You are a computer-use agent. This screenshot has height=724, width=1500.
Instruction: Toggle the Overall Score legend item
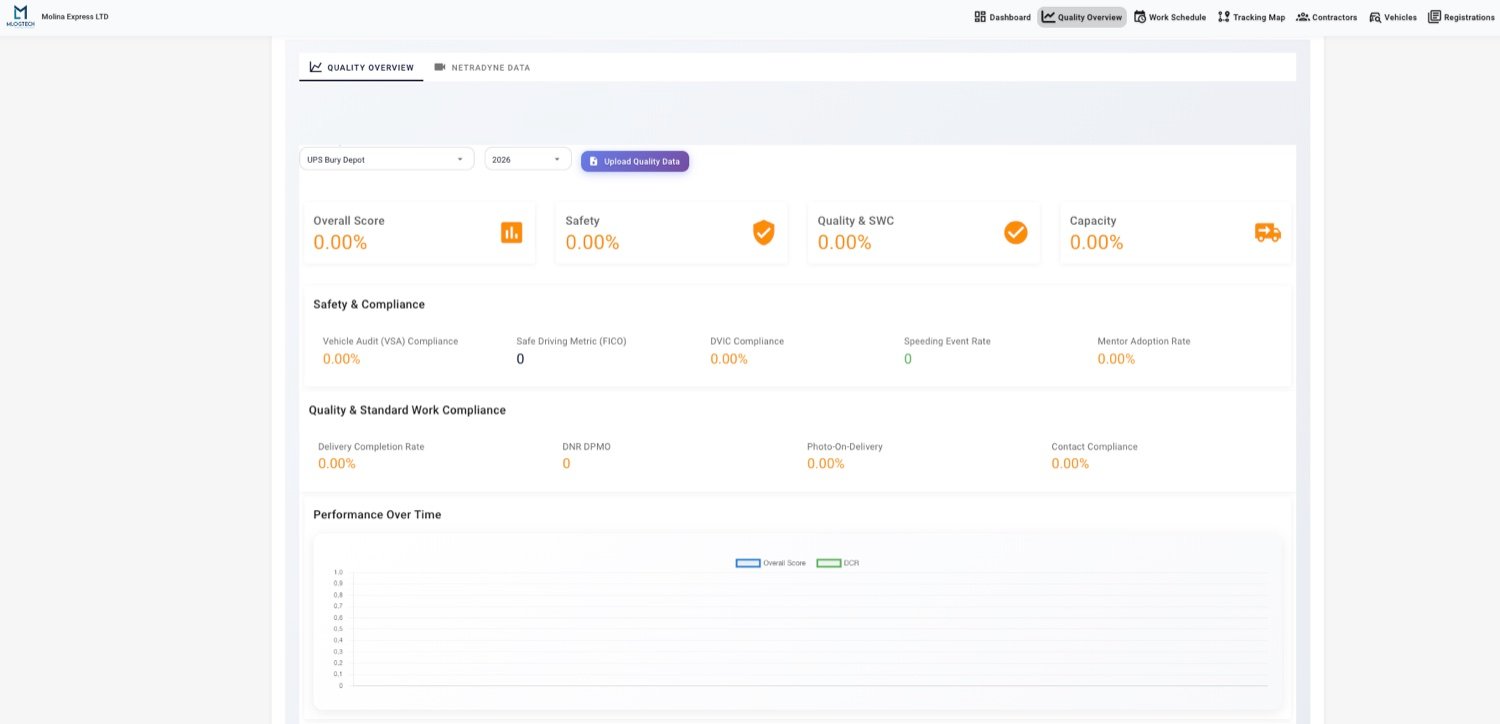(771, 563)
